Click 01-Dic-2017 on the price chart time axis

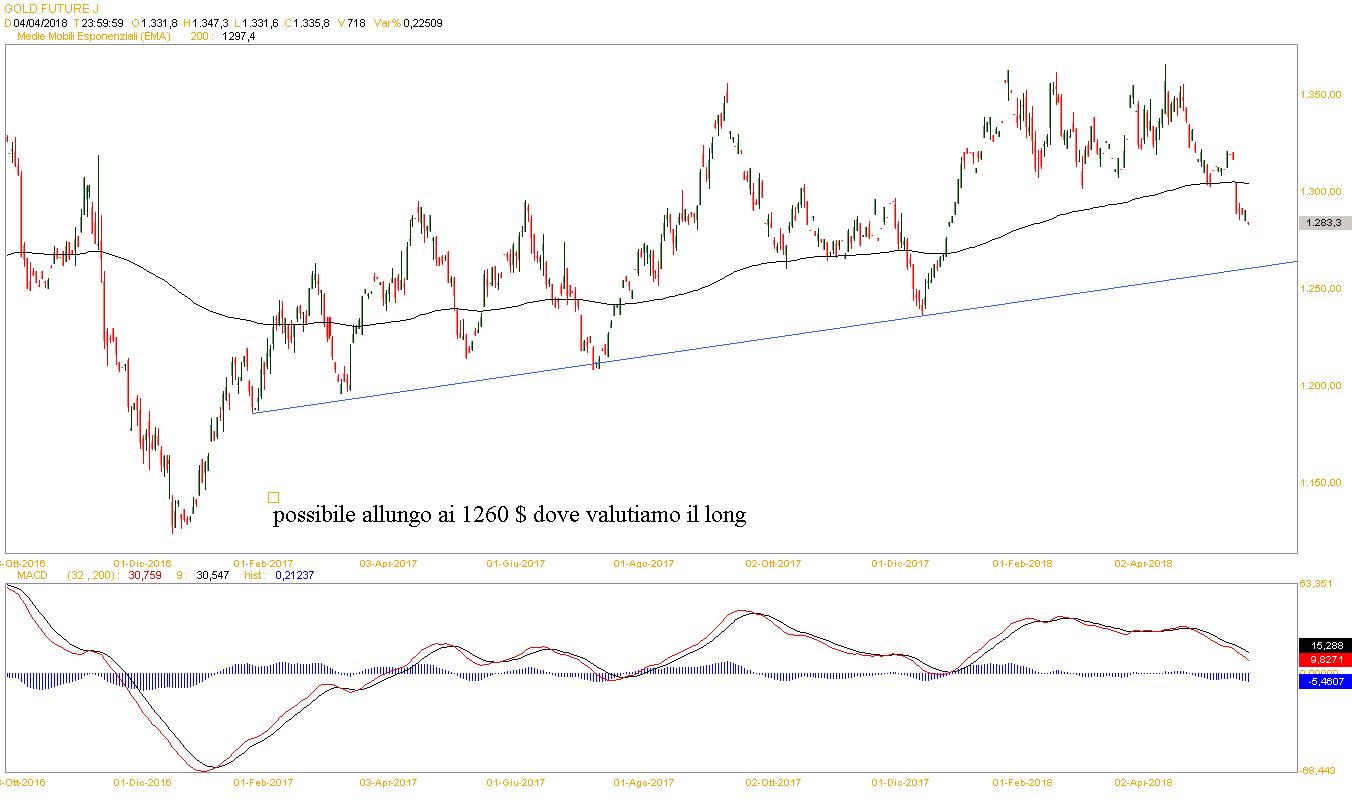click(x=900, y=563)
